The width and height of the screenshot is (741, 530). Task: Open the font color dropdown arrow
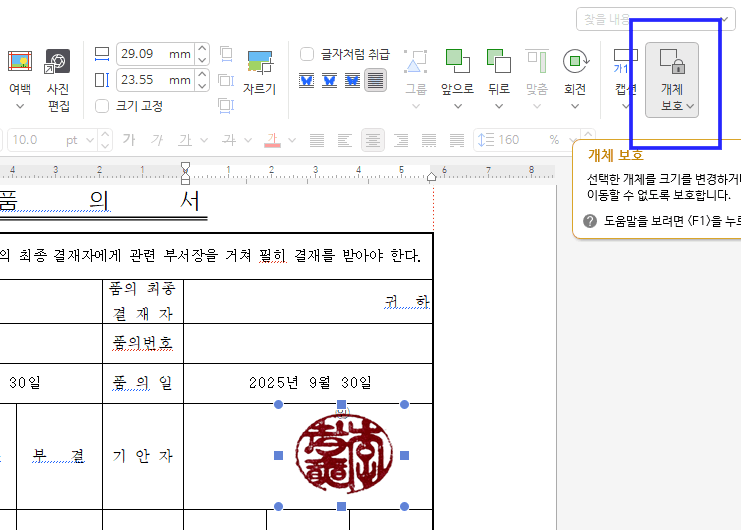(292, 140)
